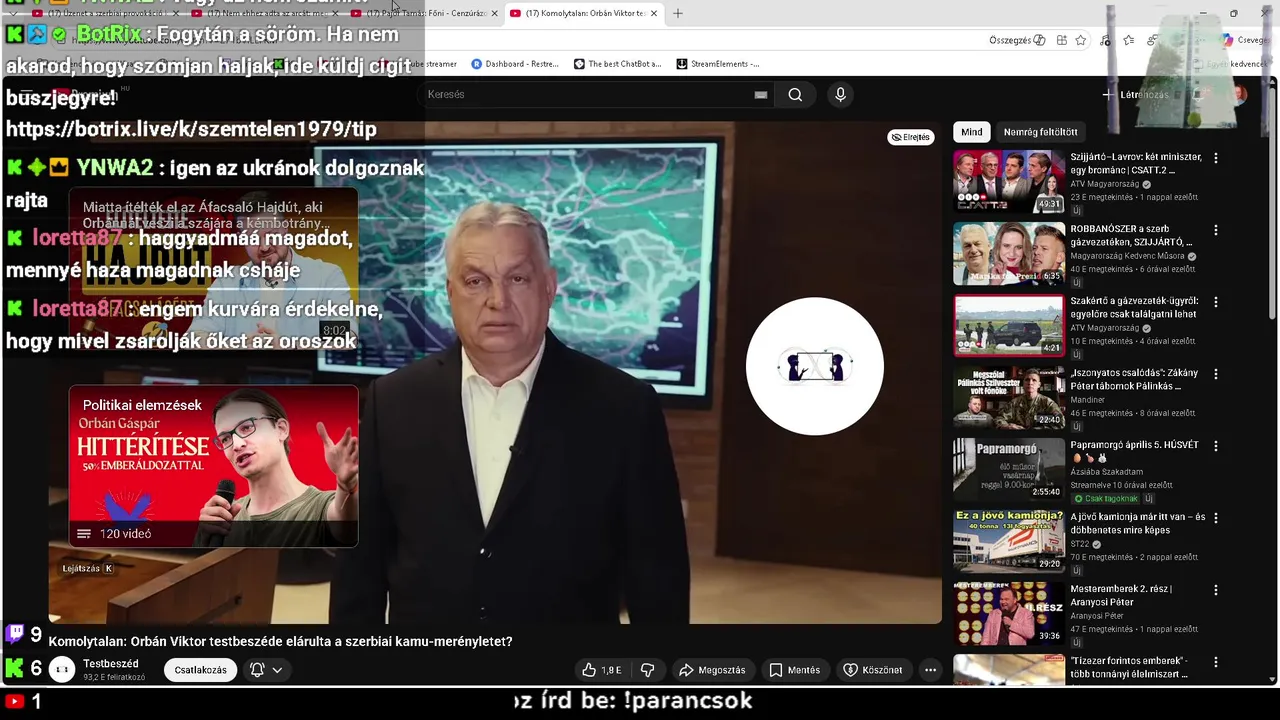Viewport: 1280px width, 720px height.
Task: Select the Mind filter chip
Action: click(x=971, y=132)
